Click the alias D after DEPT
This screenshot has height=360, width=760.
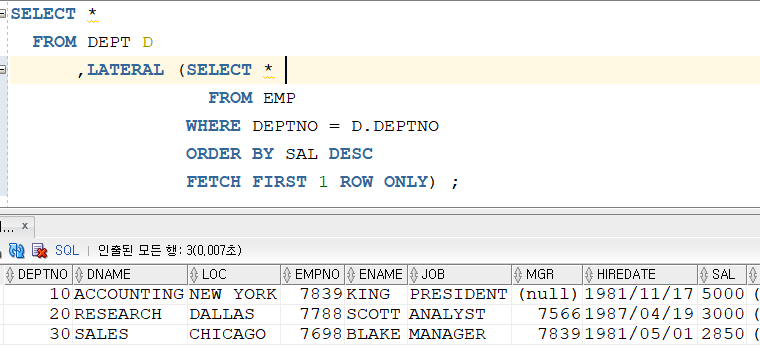click(148, 42)
